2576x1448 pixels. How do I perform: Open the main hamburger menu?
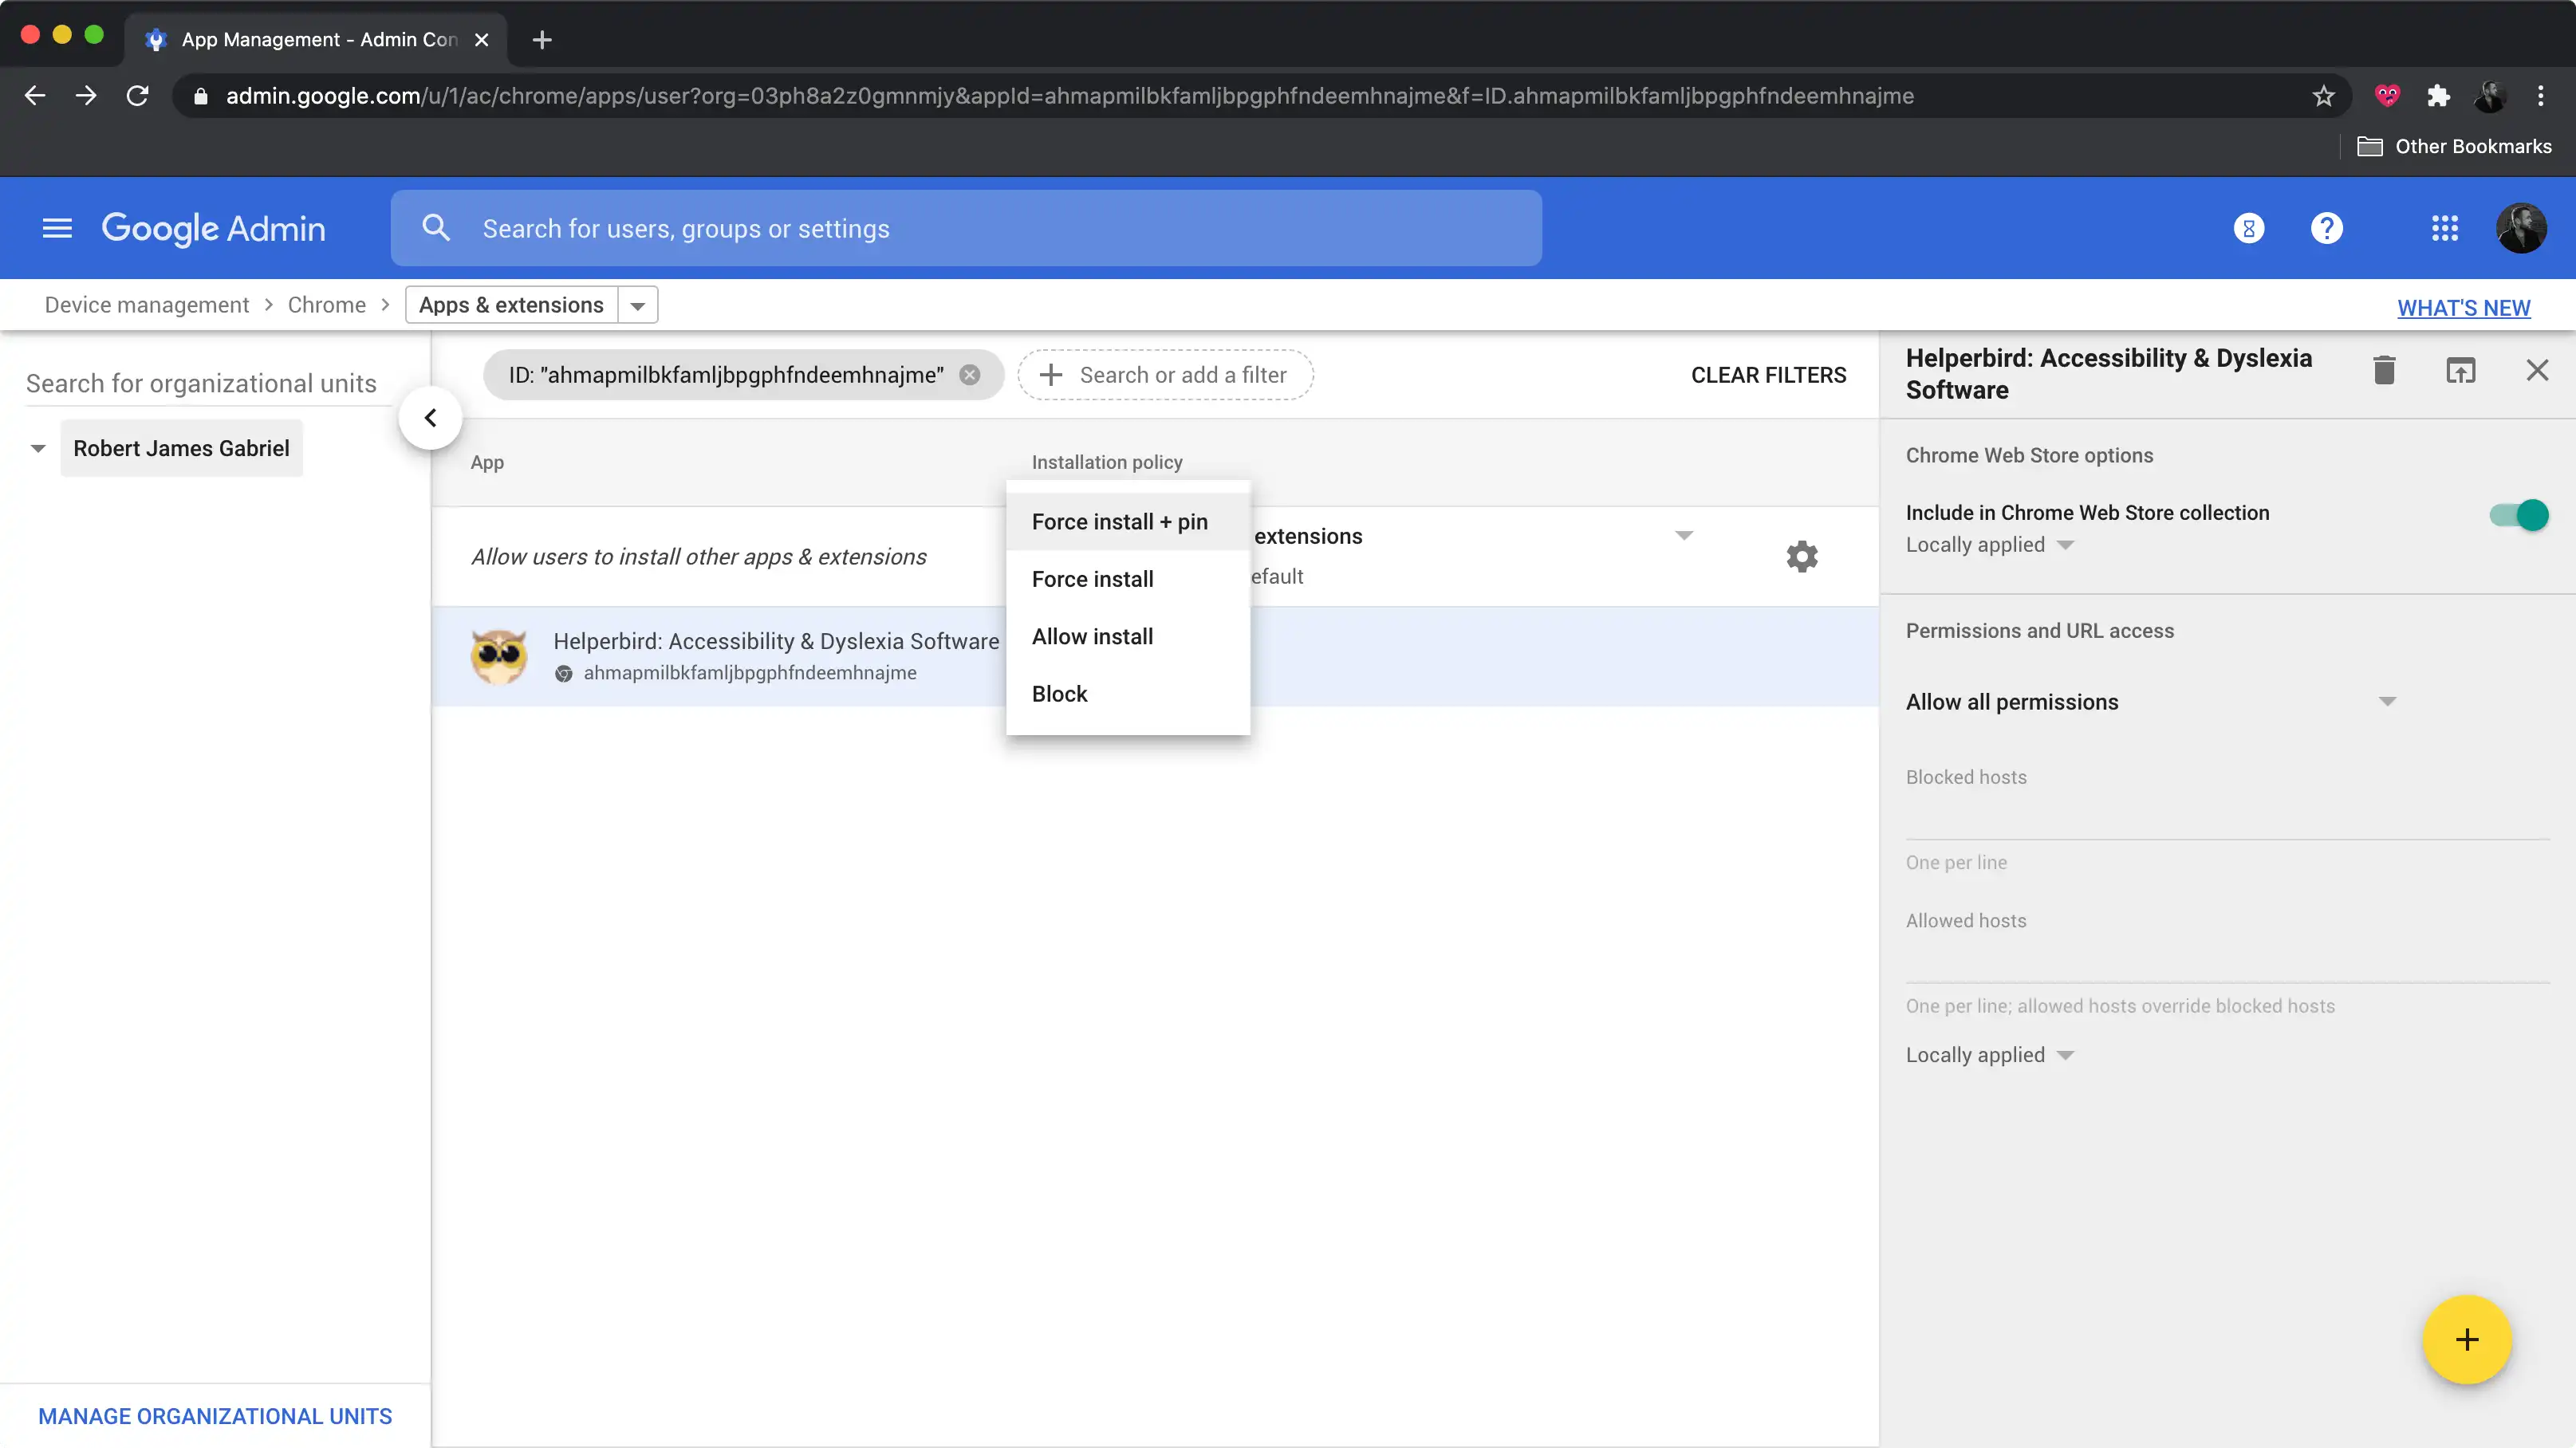tap(57, 228)
